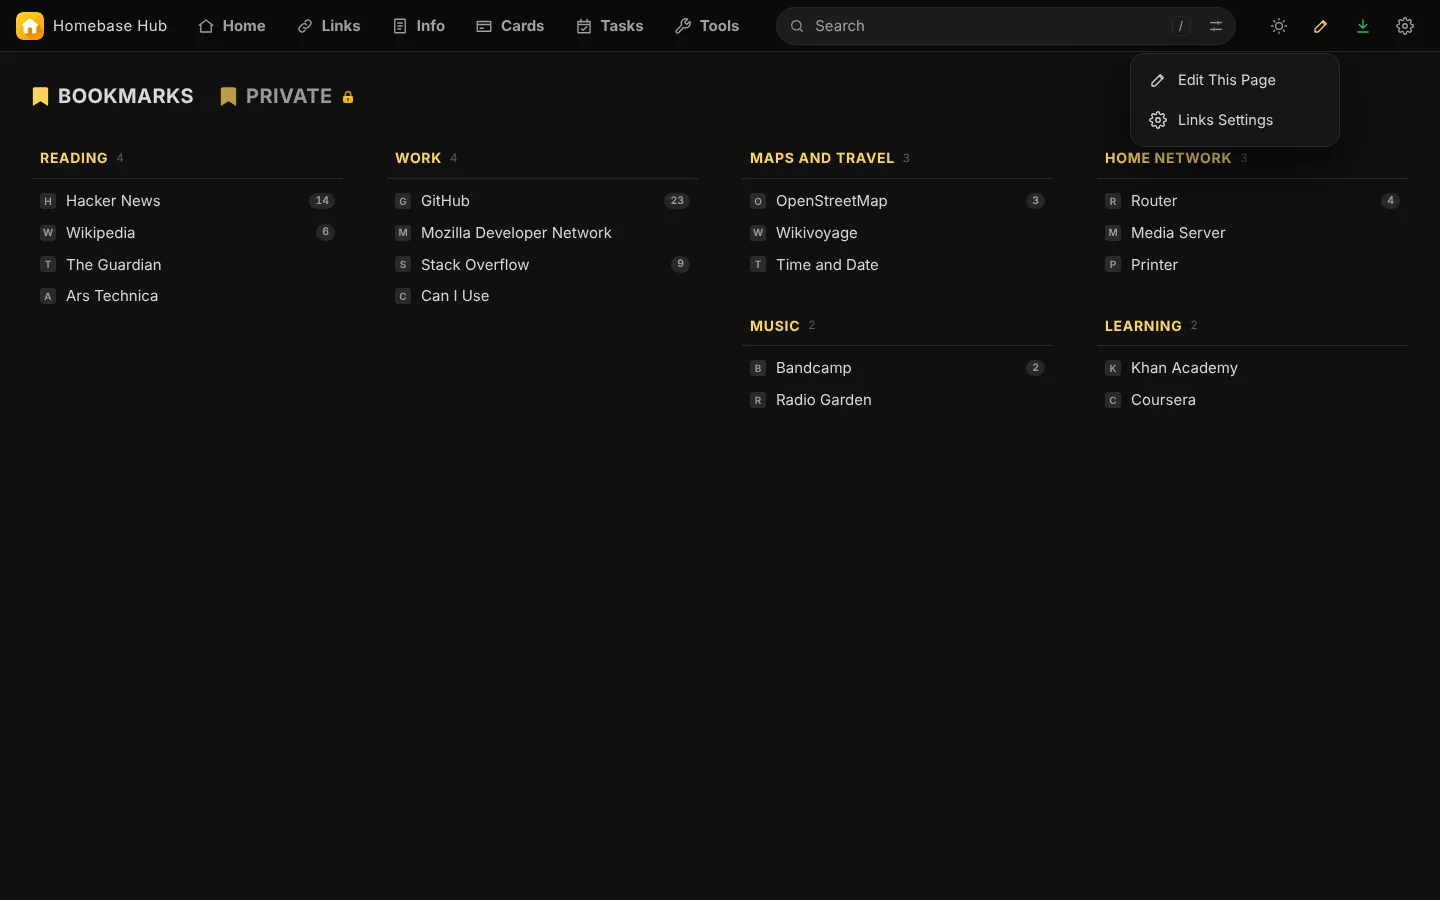Open the Cards nav item
The width and height of the screenshot is (1440, 900).
point(510,26)
